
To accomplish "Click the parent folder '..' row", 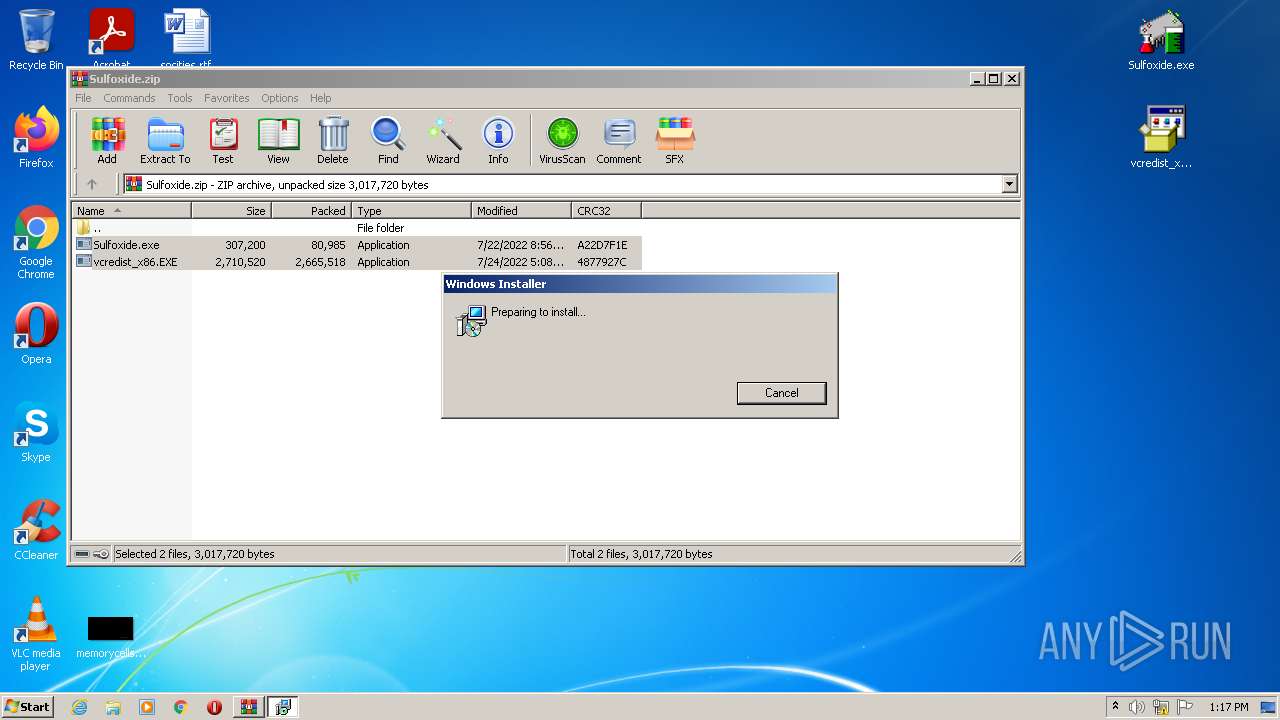I will tap(357, 228).
